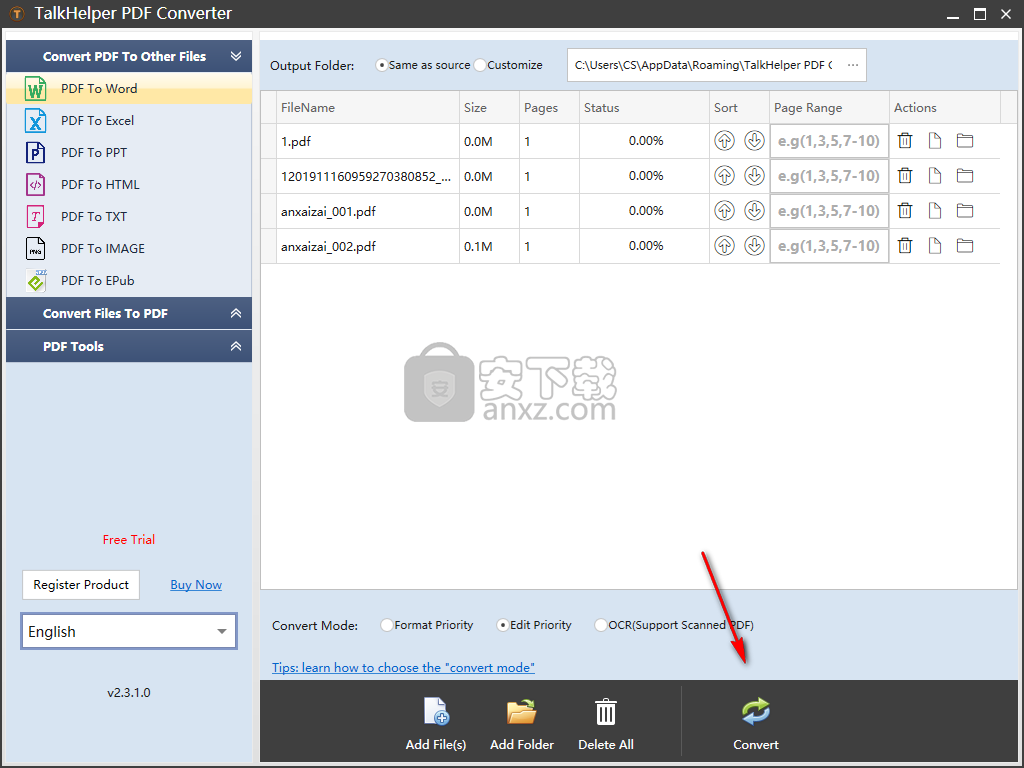Delete anxaizai_001.pdf from list
Viewport: 1024px width, 768px height.
(x=904, y=210)
